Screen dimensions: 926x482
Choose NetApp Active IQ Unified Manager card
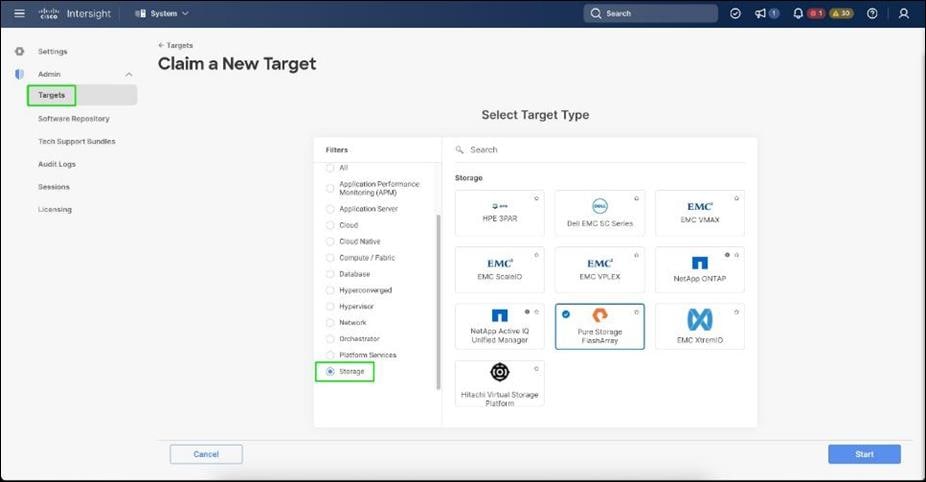[500, 327]
